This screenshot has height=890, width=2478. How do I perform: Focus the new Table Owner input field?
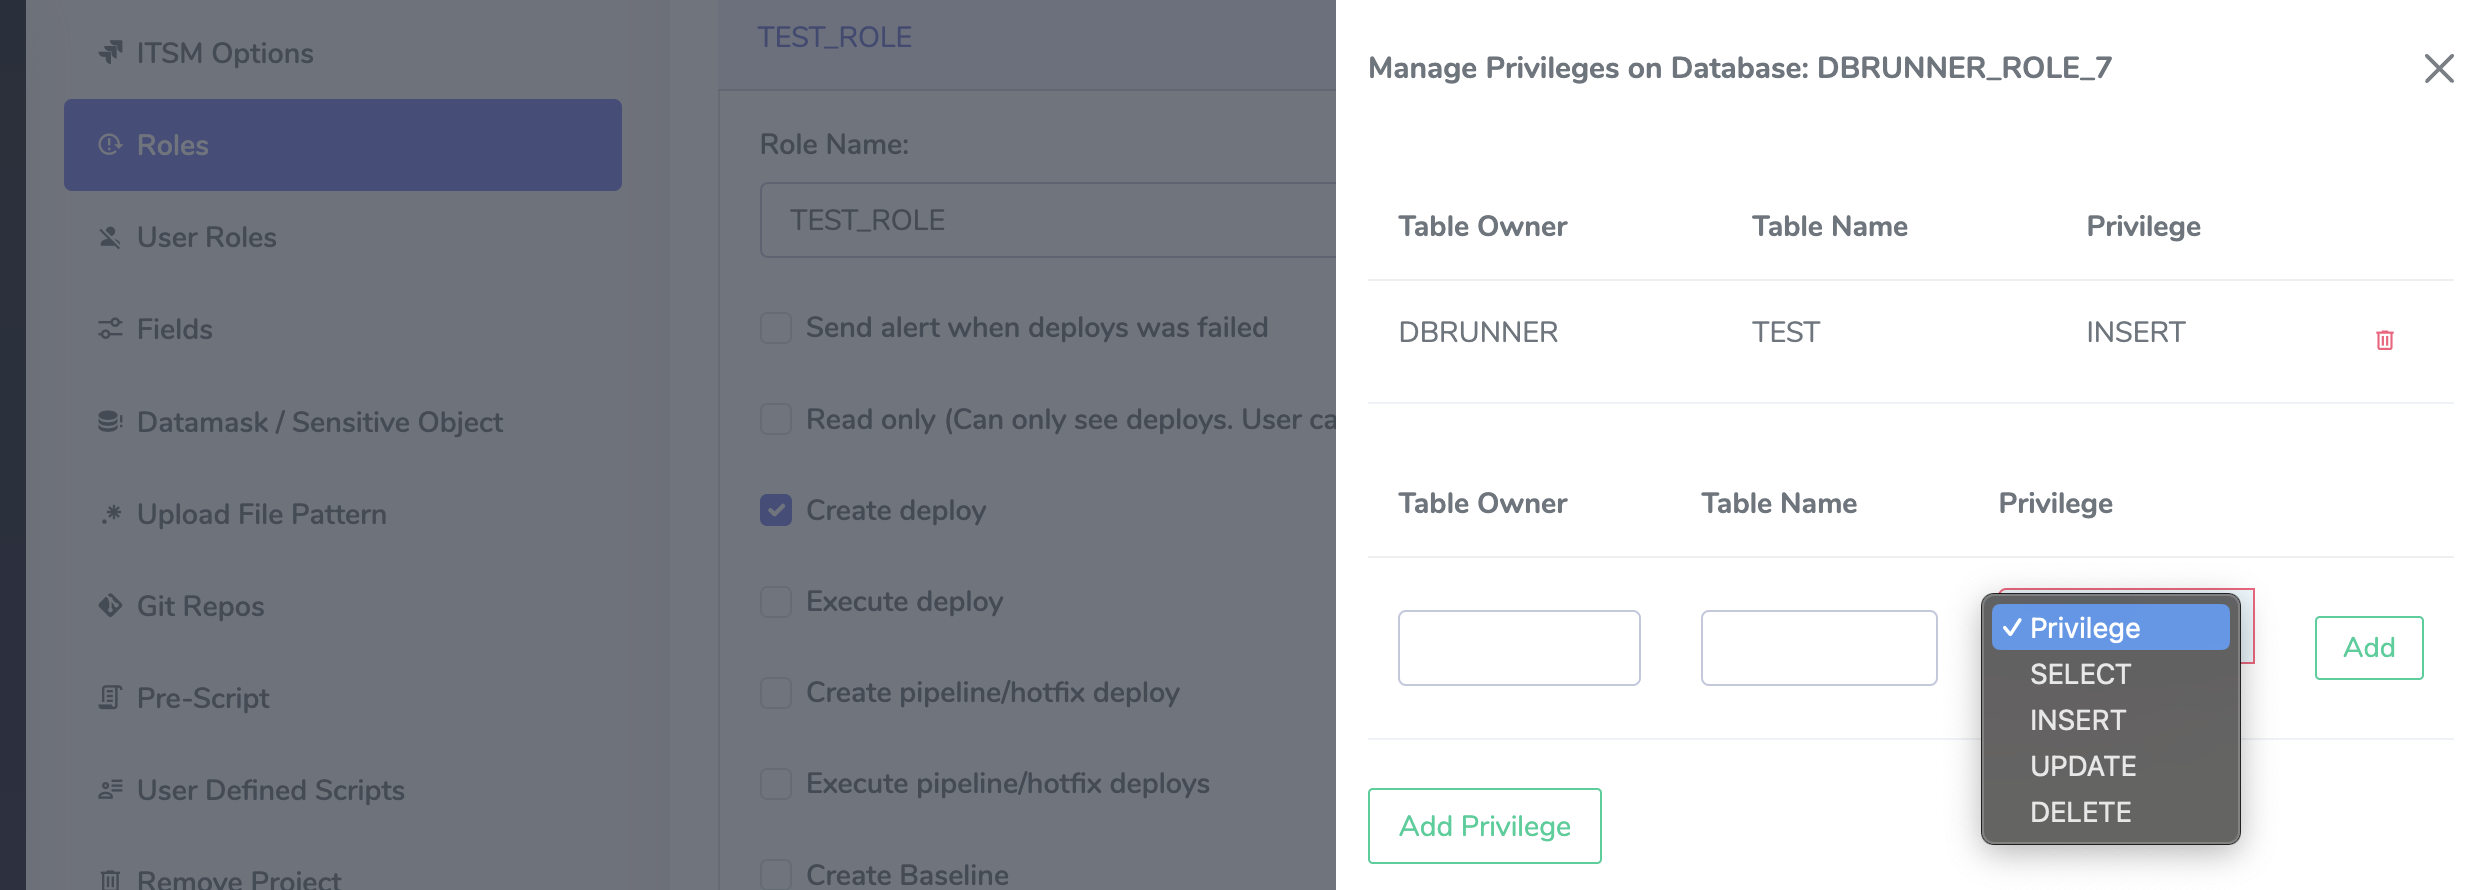(1518, 648)
